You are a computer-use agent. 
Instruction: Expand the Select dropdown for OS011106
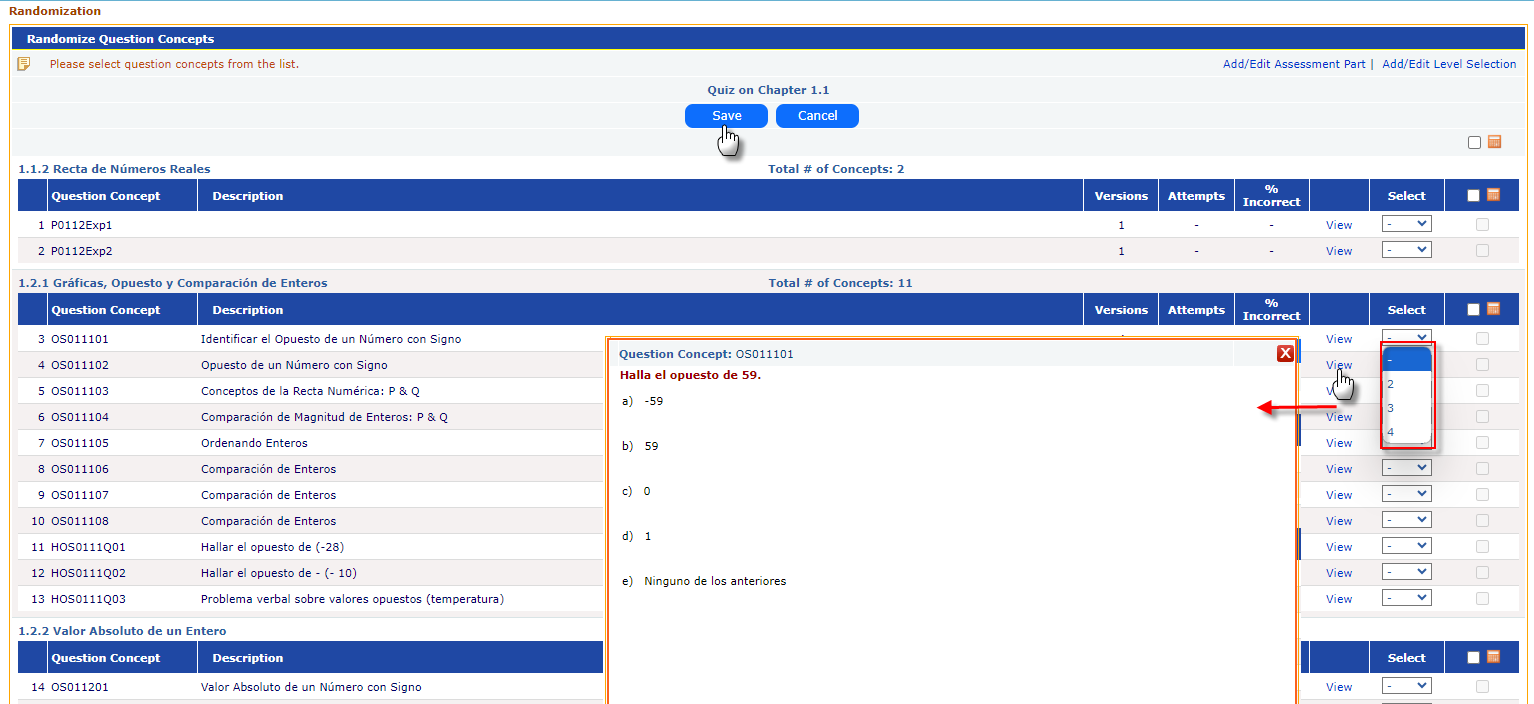[1406, 468]
